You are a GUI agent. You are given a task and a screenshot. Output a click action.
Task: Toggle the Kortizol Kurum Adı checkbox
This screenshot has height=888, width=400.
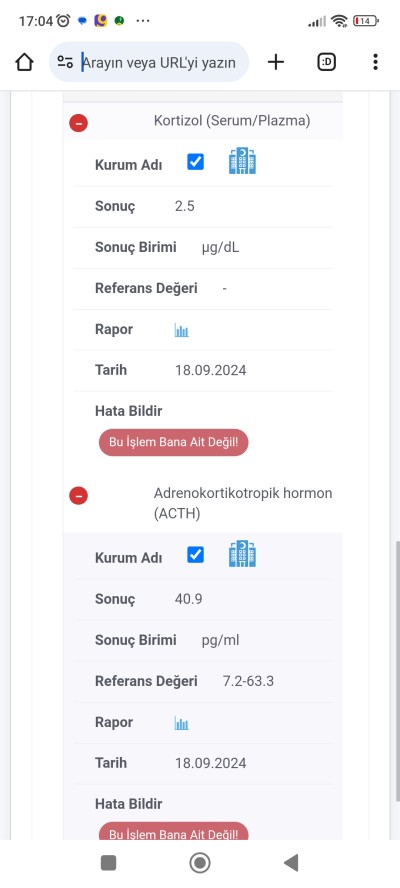click(195, 162)
